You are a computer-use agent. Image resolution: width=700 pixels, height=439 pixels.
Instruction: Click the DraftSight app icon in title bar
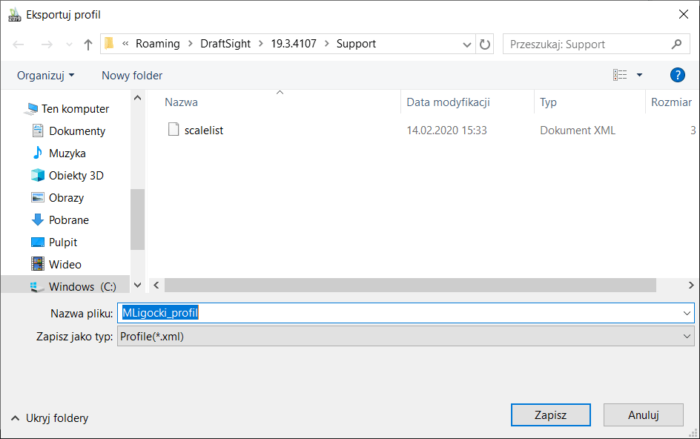tap(15, 15)
